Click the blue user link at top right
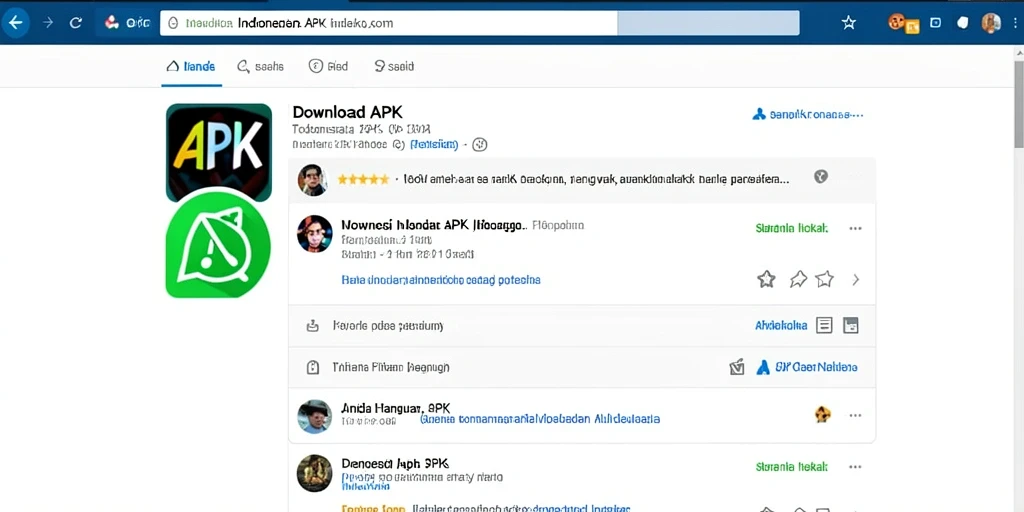This screenshot has width=1024, height=512. 808,114
